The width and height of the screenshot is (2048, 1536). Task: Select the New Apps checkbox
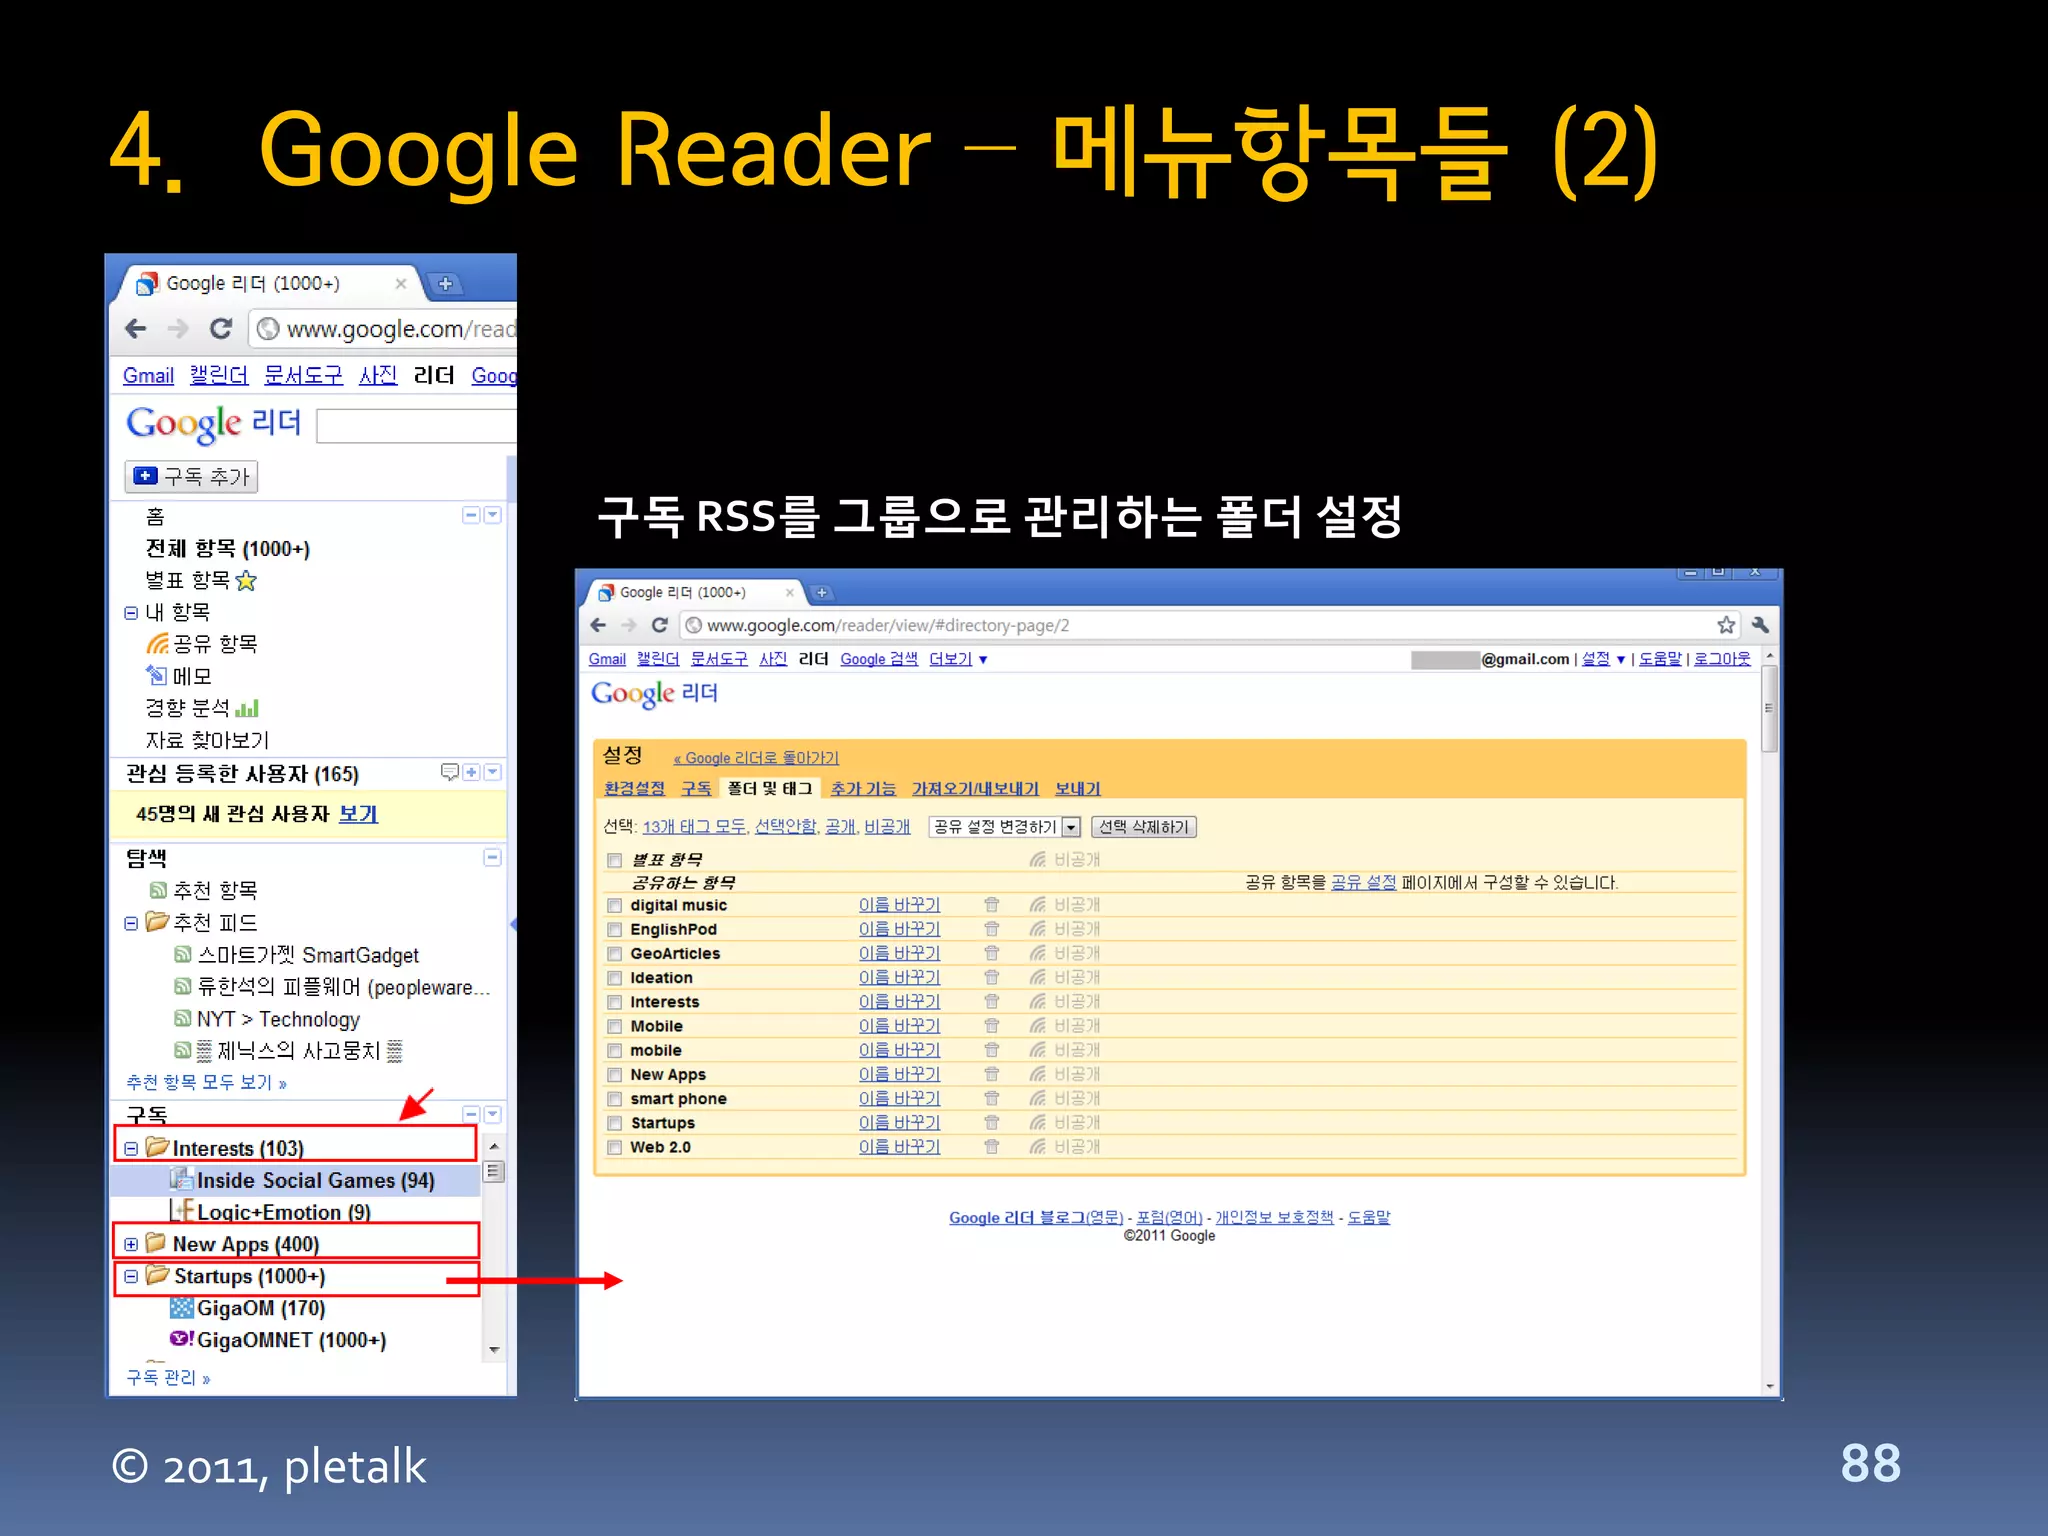[x=614, y=1075]
